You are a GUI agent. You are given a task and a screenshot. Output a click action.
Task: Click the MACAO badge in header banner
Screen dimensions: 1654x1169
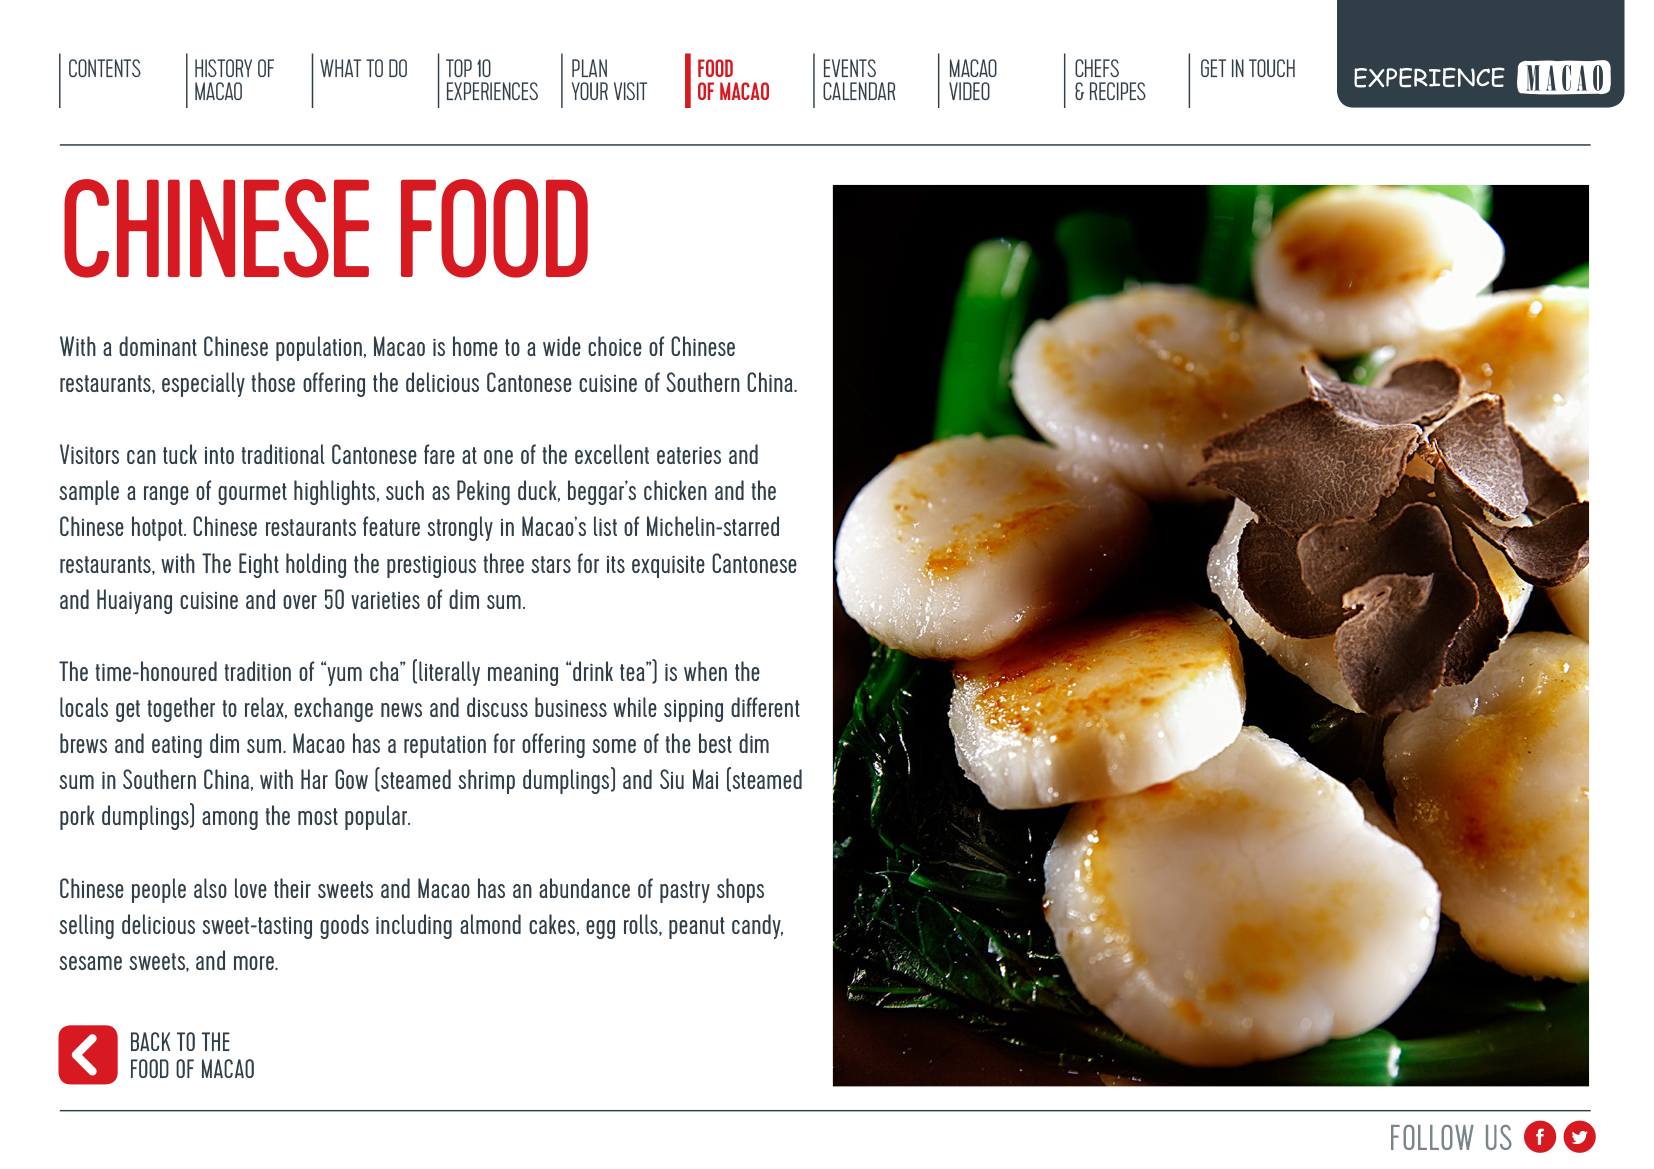coord(1564,78)
